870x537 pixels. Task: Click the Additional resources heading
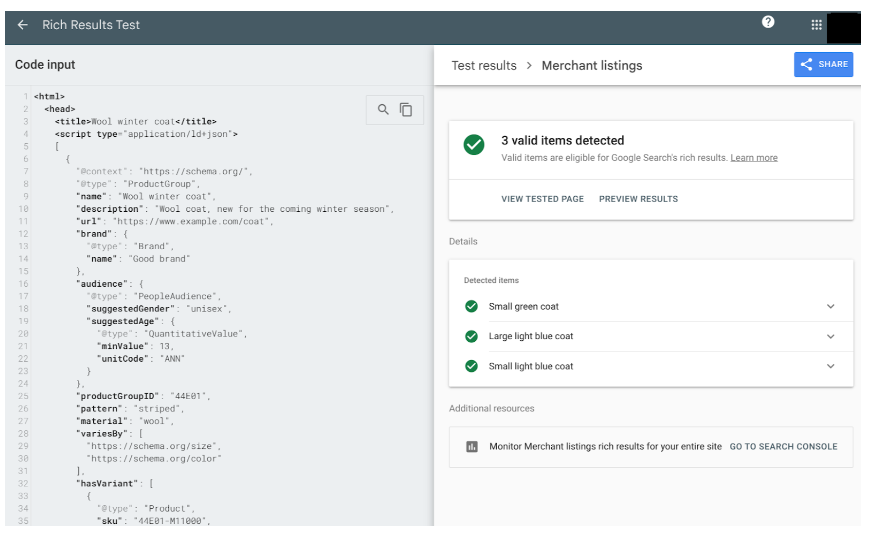(x=492, y=408)
